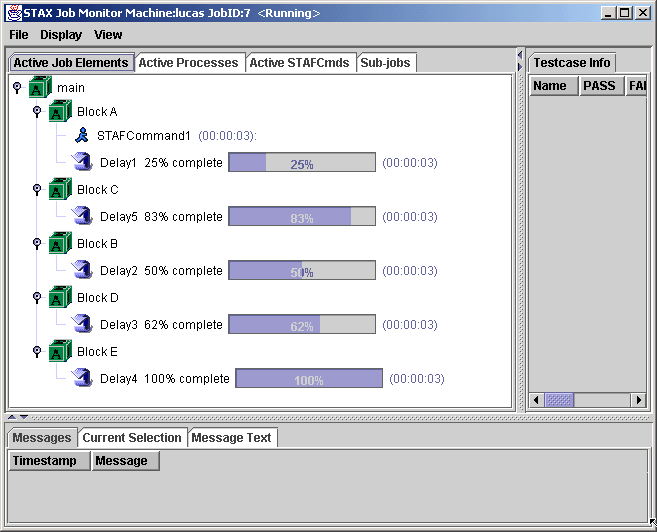Image resolution: width=657 pixels, height=532 pixels.
Task: Select the main tree row label
Action: coord(71,88)
